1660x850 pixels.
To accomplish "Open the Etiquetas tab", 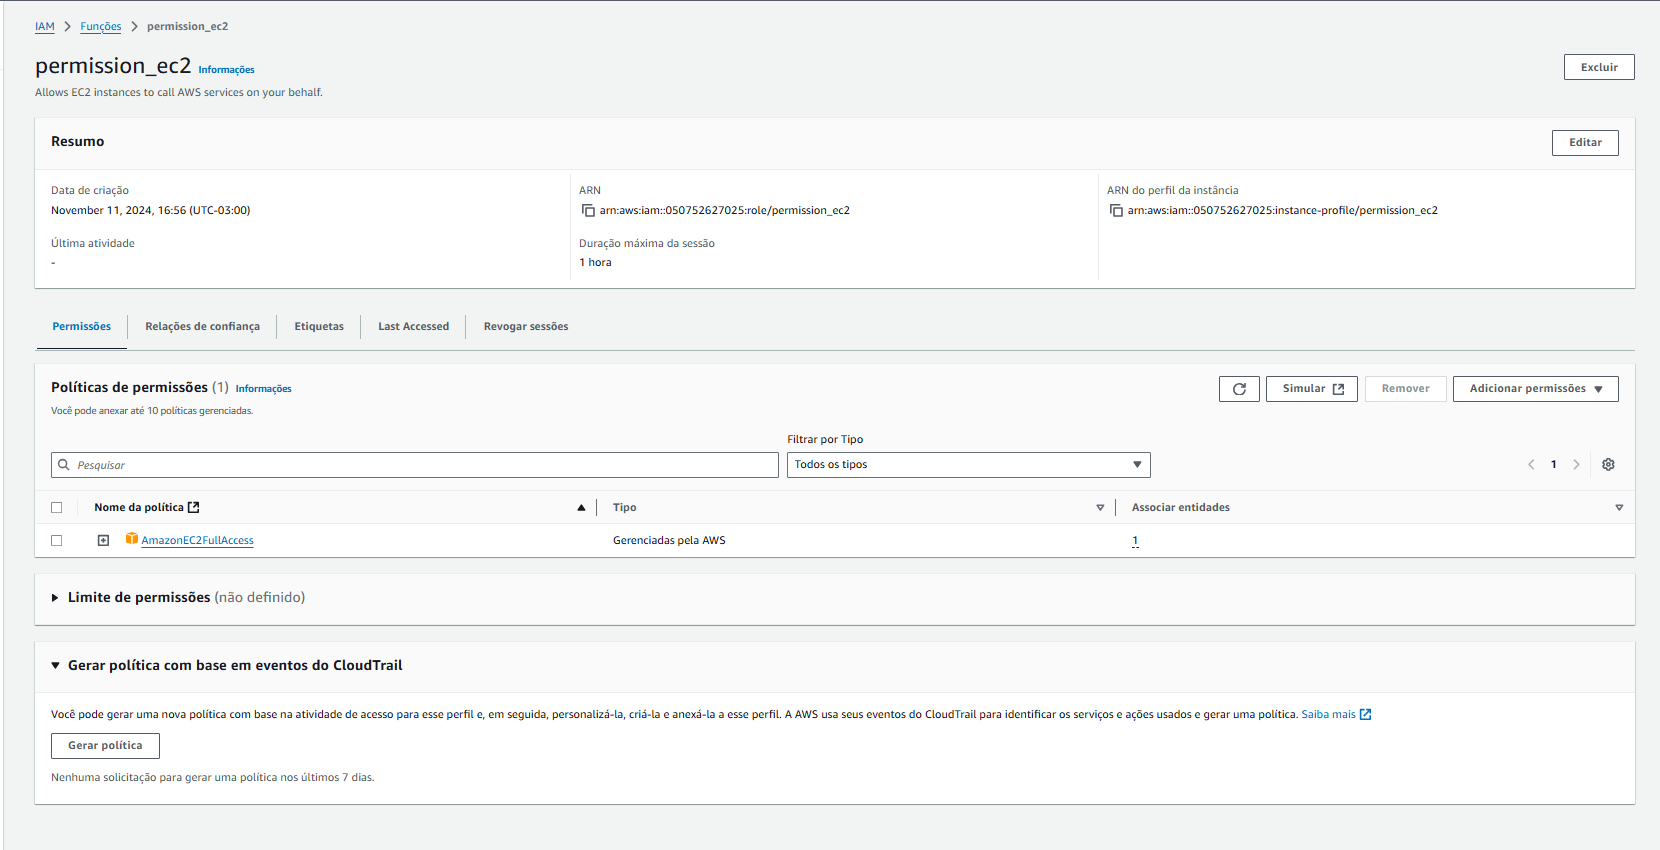I will 319,327.
